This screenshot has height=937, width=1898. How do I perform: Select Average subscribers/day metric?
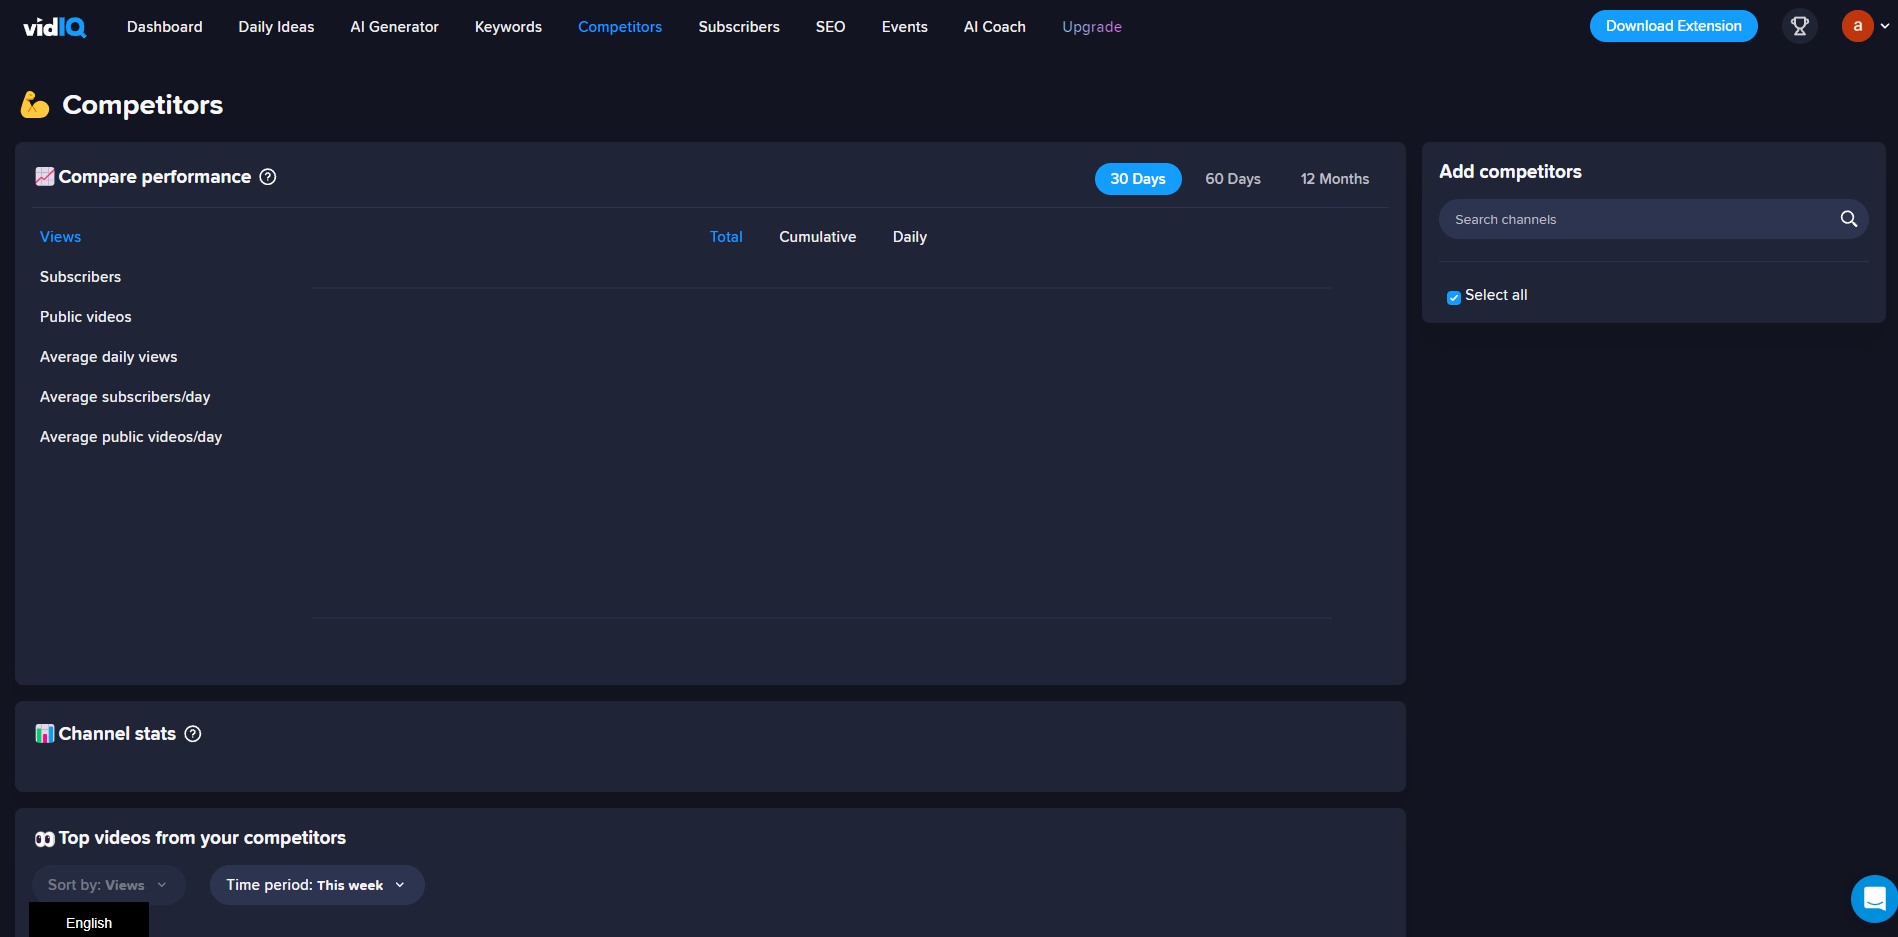point(125,397)
